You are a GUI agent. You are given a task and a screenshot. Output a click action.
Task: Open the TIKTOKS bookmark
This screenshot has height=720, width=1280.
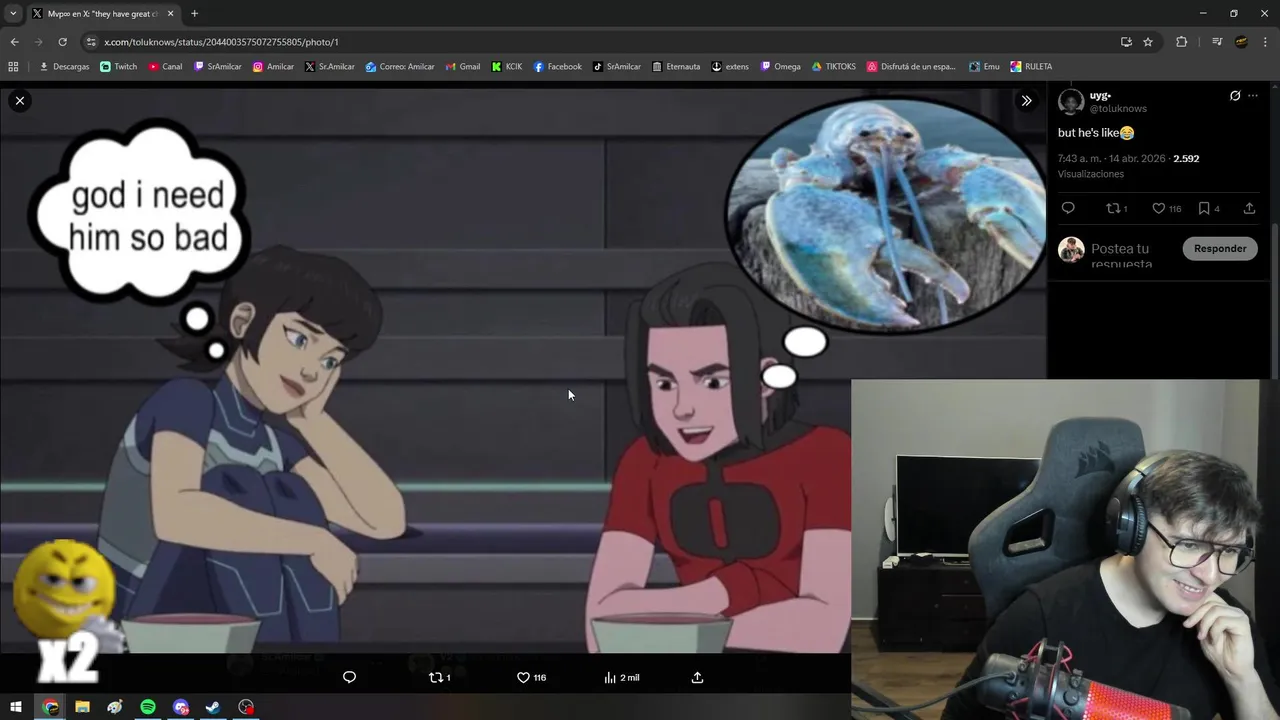click(x=834, y=67)
